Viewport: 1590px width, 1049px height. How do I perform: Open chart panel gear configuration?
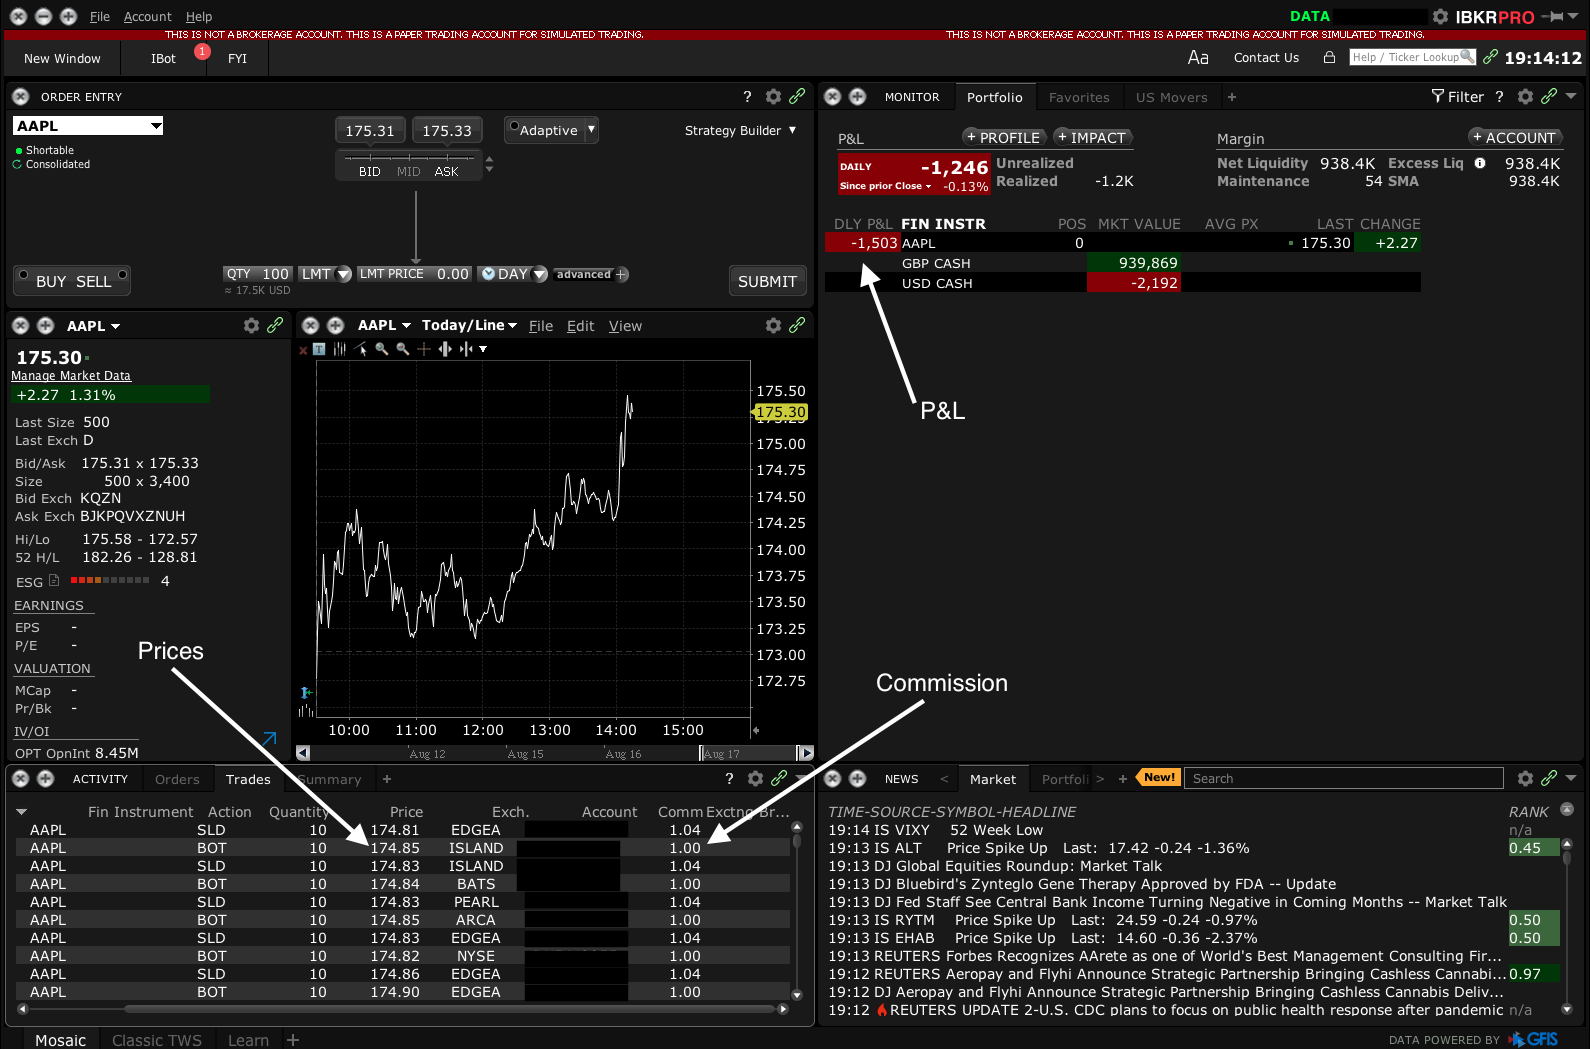click(773, 325)
